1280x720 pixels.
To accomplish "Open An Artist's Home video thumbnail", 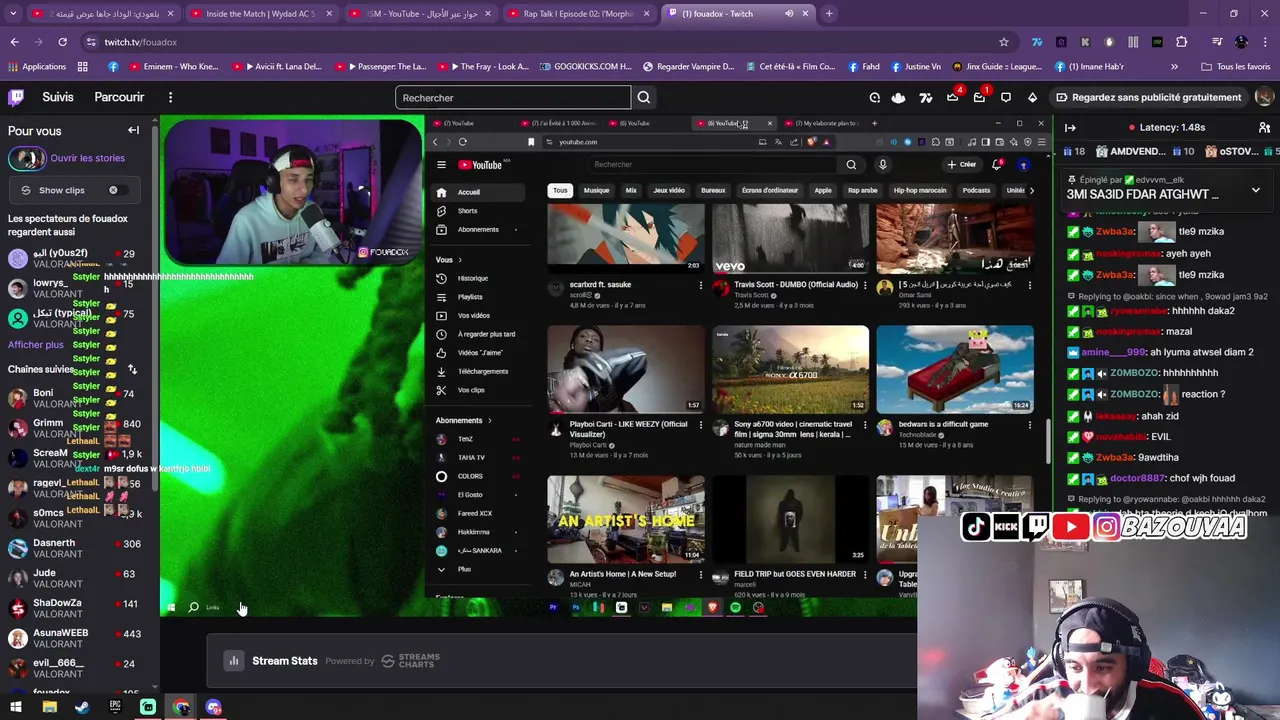I will coord(626,519).
